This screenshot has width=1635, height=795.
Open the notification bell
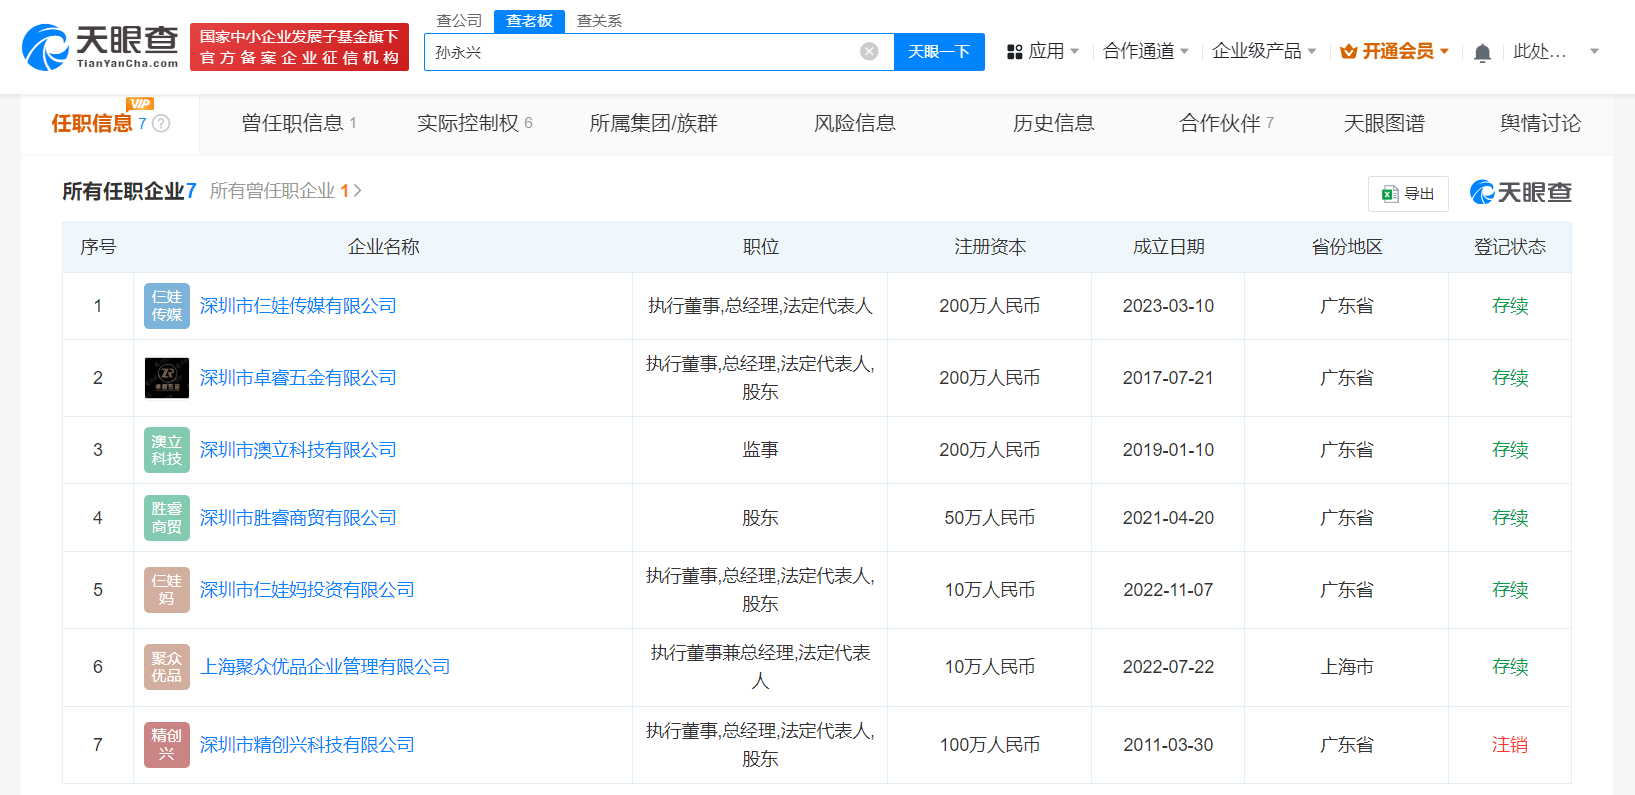[1482, 52]
